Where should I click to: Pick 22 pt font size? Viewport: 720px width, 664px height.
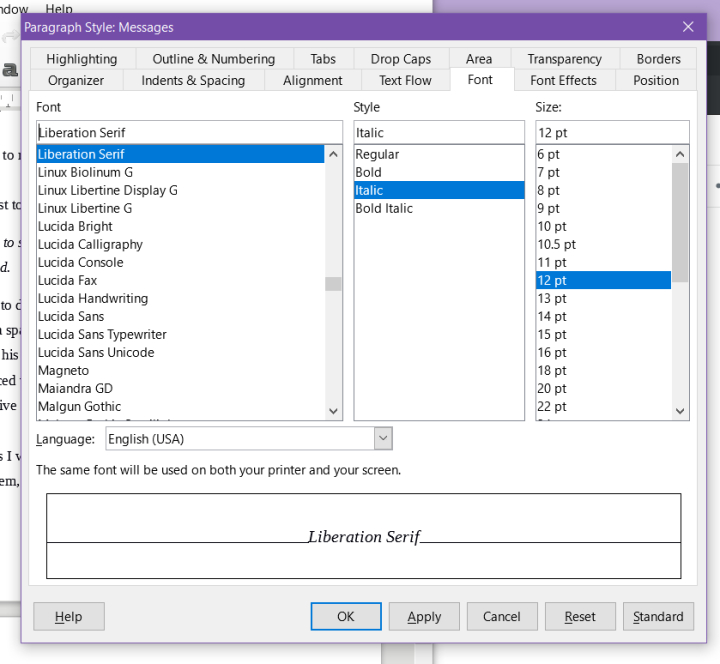click(603, 406)
